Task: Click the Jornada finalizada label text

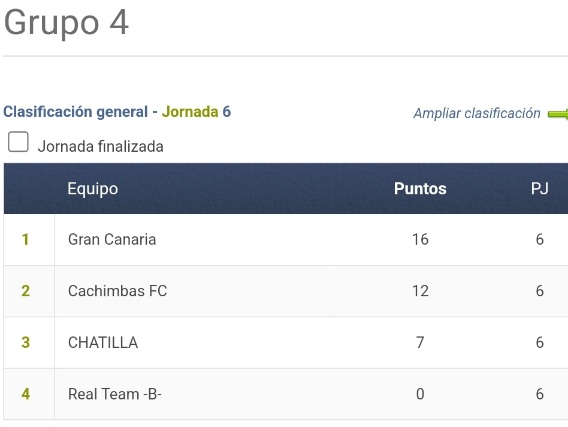Action: tap(101, 147)
